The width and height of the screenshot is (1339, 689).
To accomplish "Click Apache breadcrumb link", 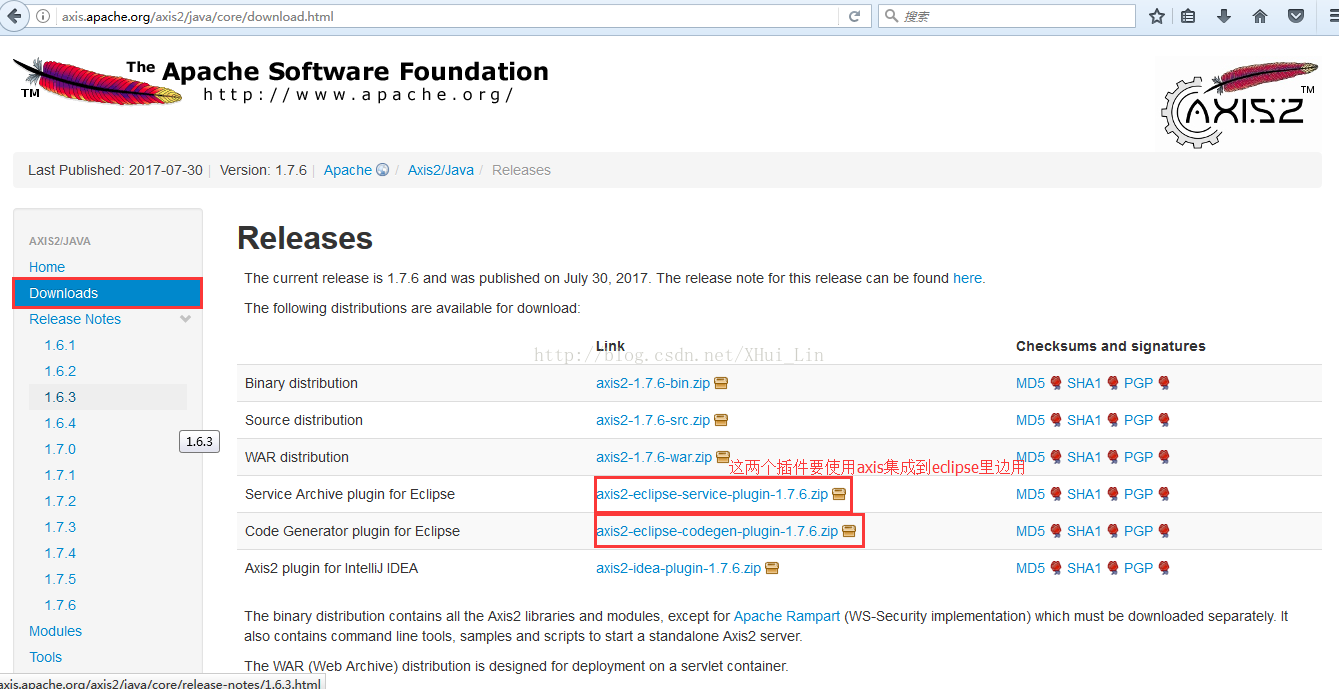I will (348, 170).
